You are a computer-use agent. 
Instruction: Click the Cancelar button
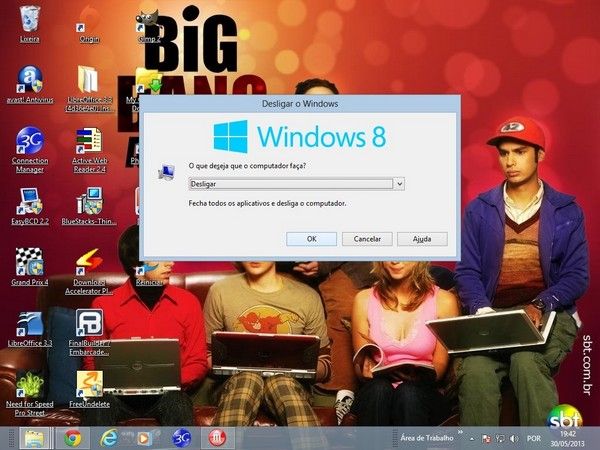(367, 239)
